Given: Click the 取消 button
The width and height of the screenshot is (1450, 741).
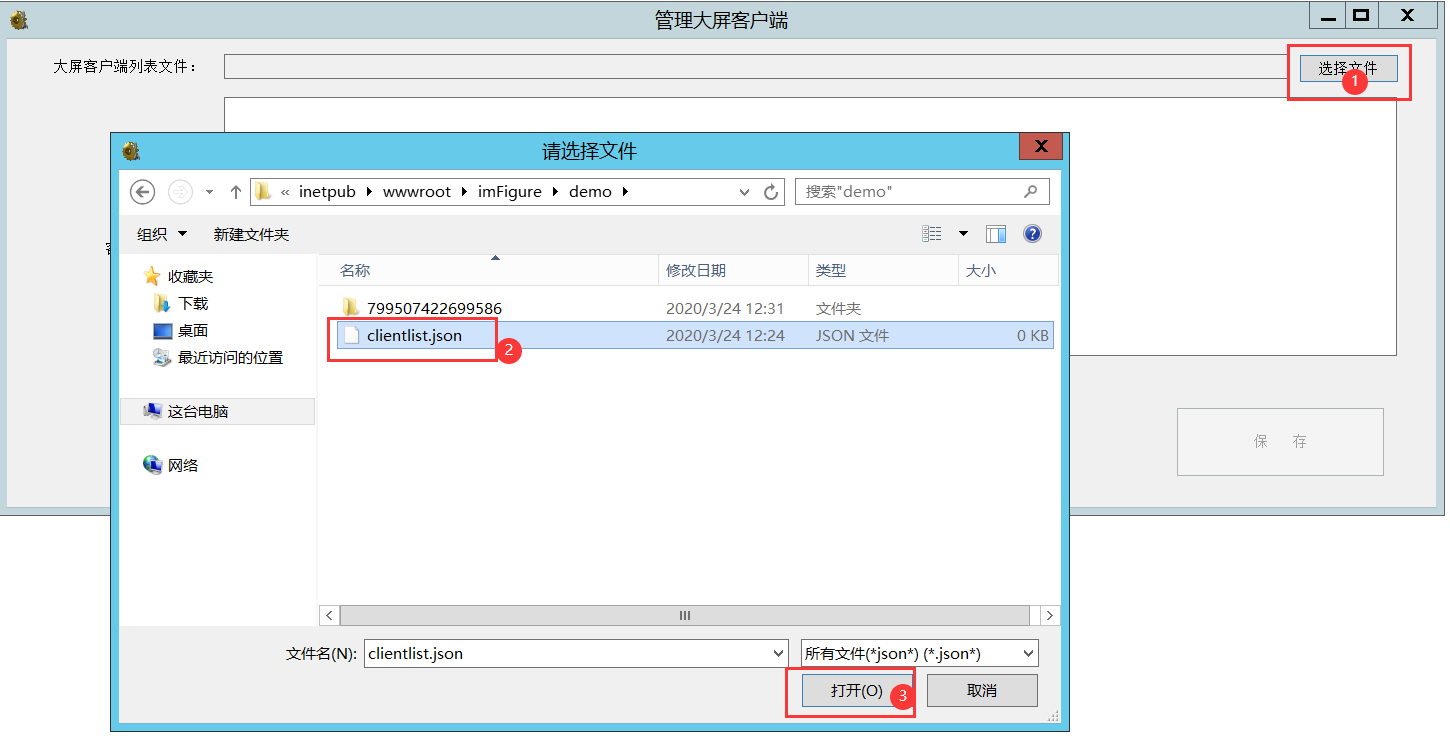Looking at the screenshot, I should [x=981, y=691].
